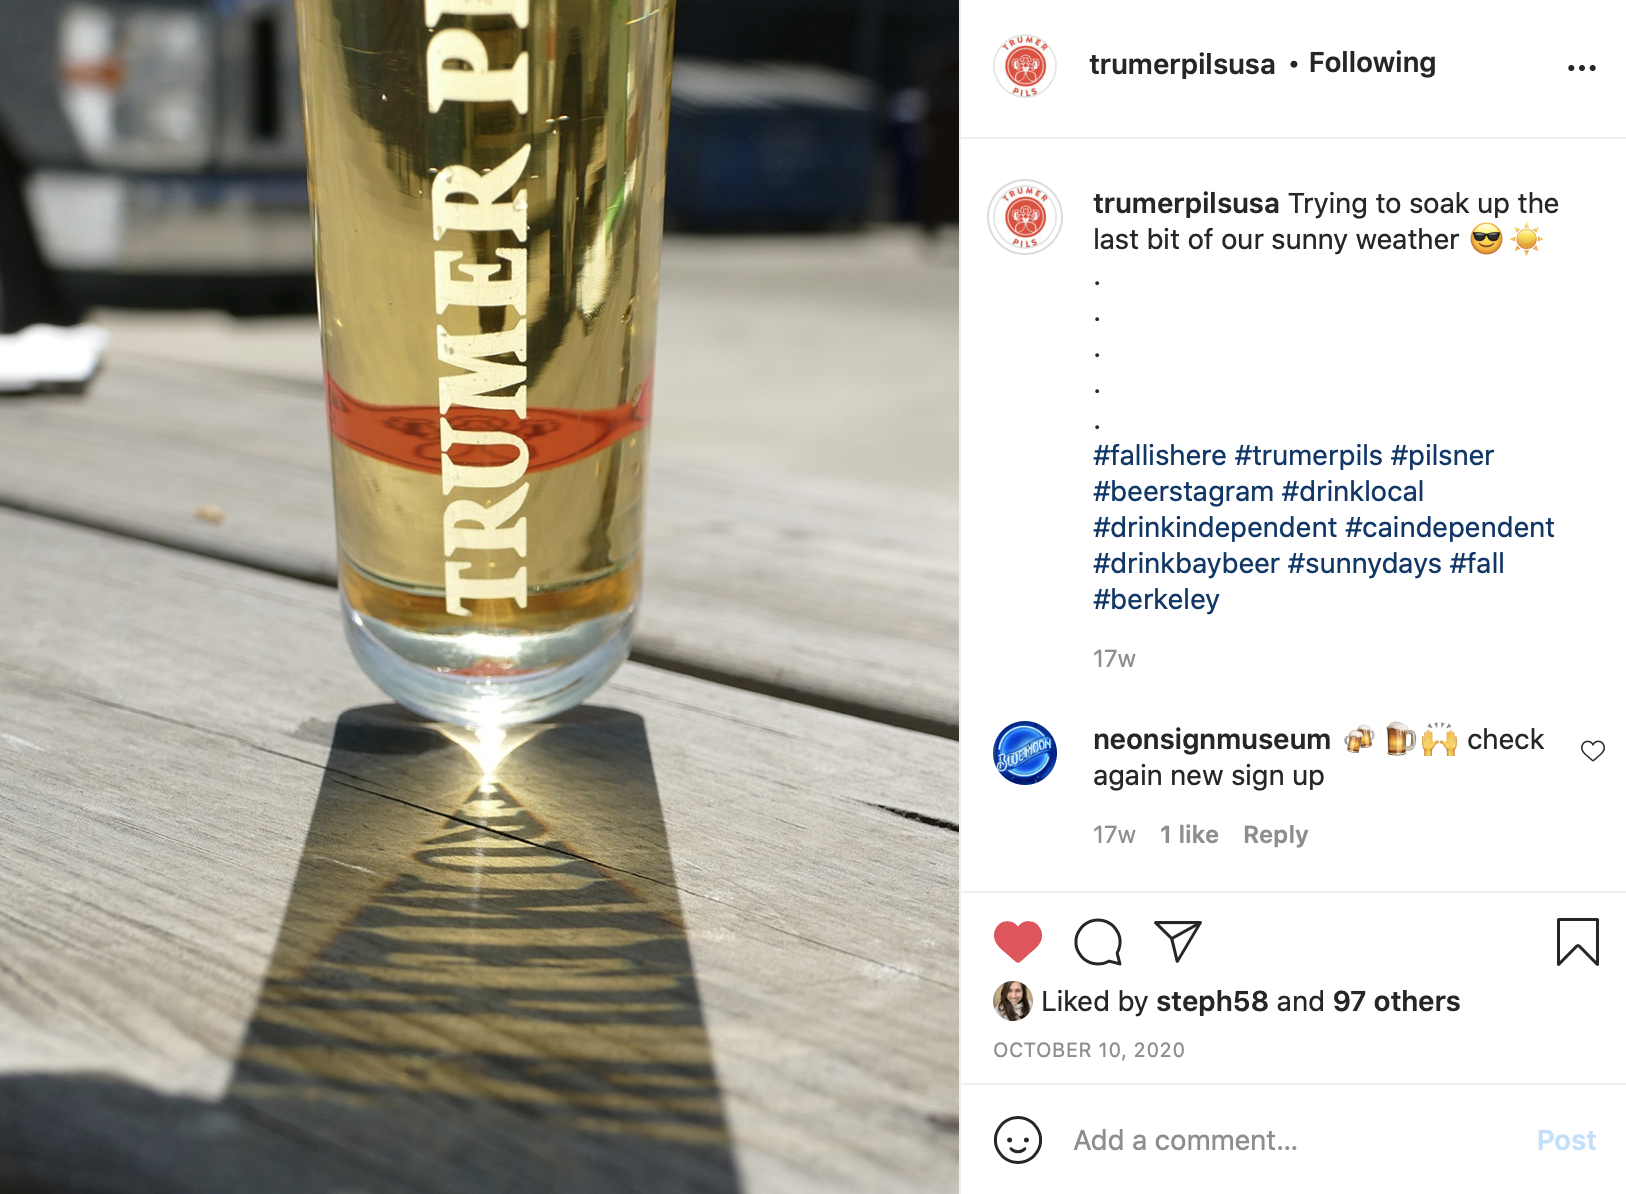
Task: Open emoji picker smiley icon
Action: (1017, 1140)
